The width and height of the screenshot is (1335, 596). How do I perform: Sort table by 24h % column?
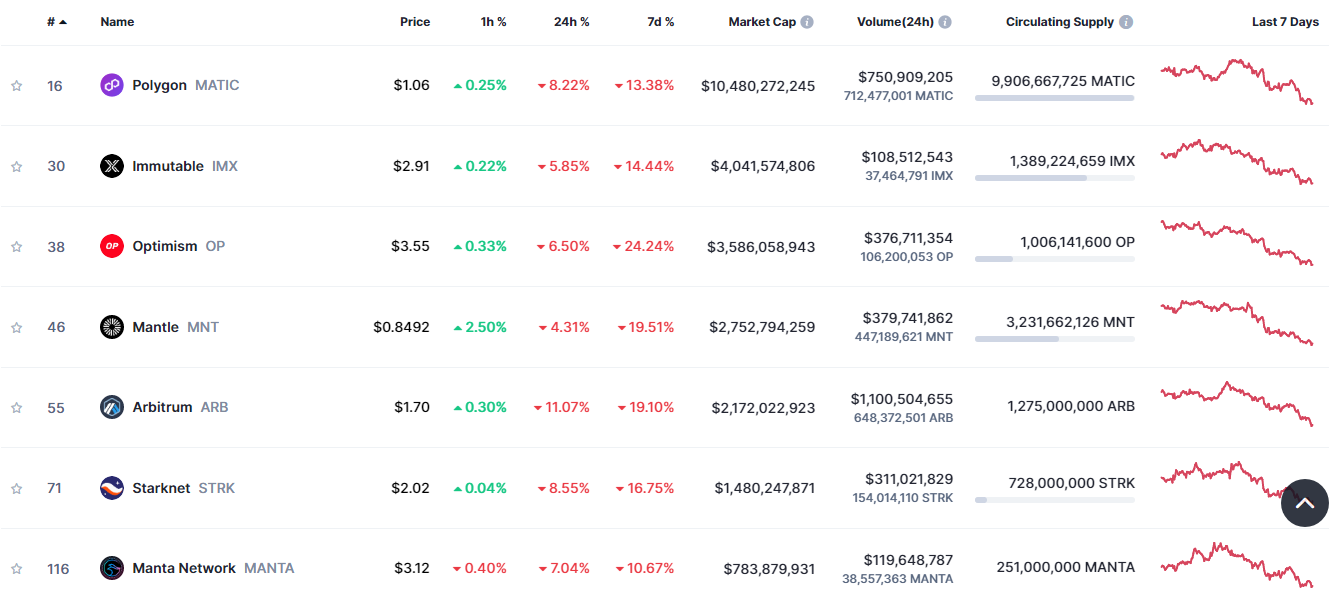[571, 22]
